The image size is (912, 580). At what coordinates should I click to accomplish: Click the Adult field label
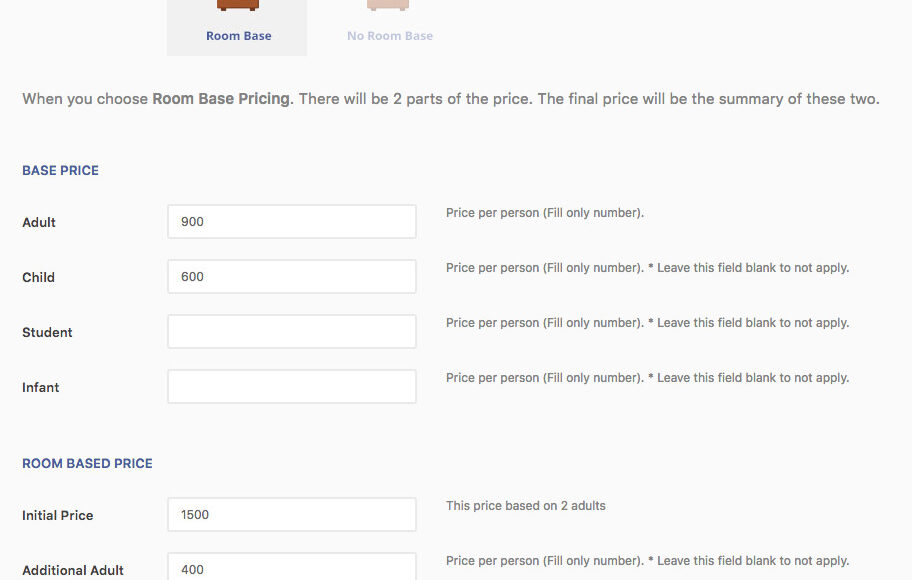39,222
